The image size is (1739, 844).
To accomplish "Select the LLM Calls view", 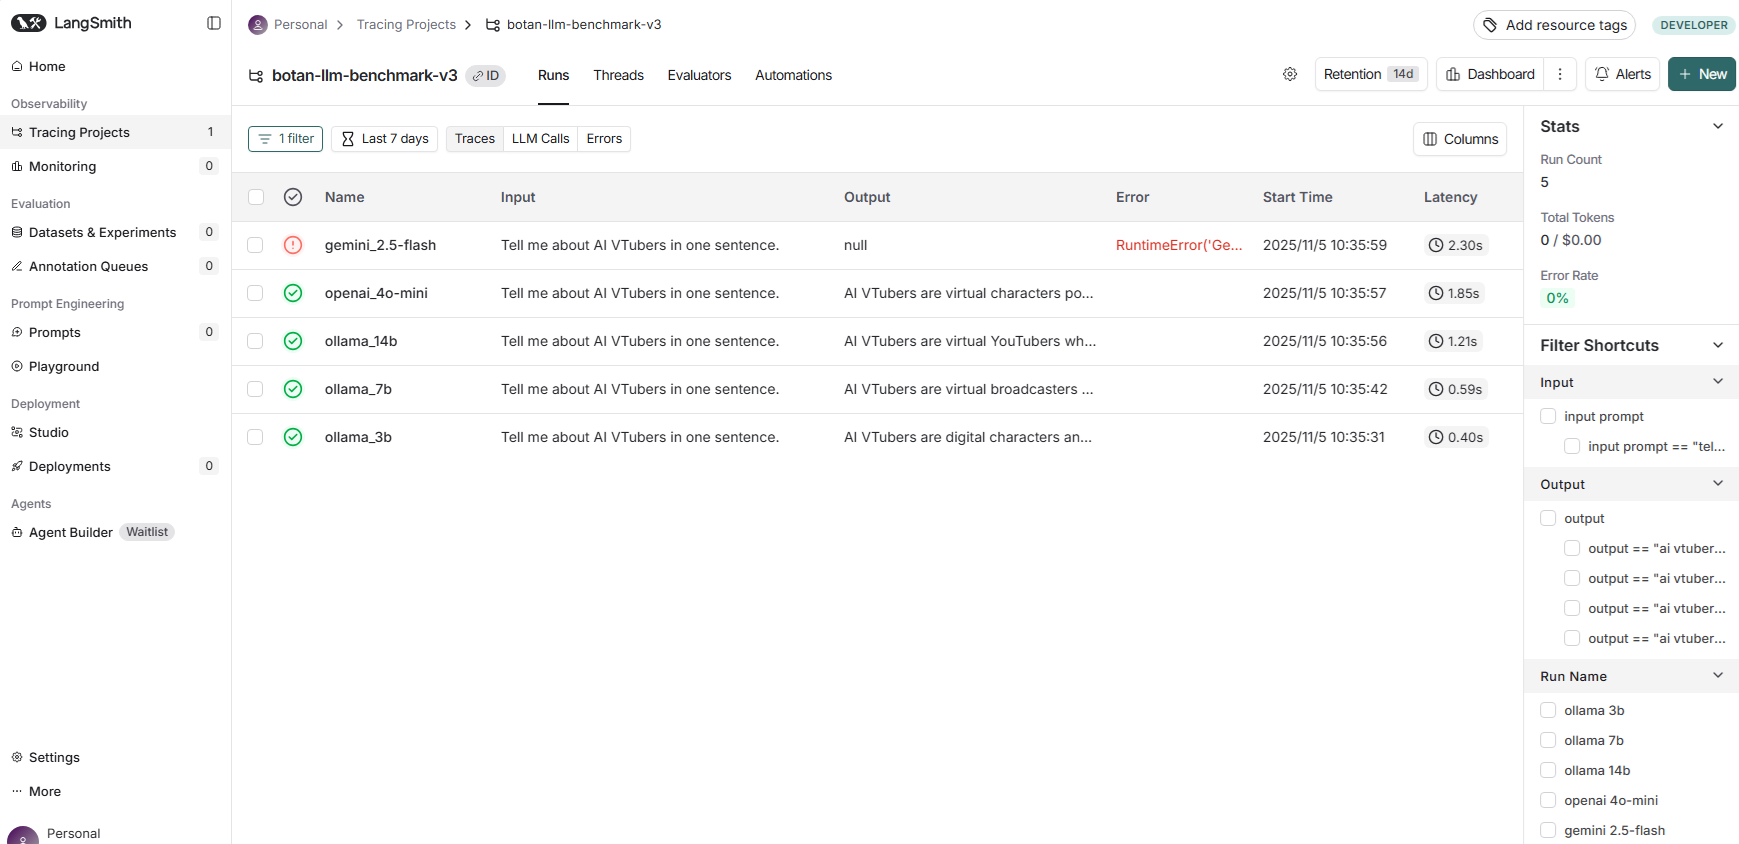I will point(540,139).
